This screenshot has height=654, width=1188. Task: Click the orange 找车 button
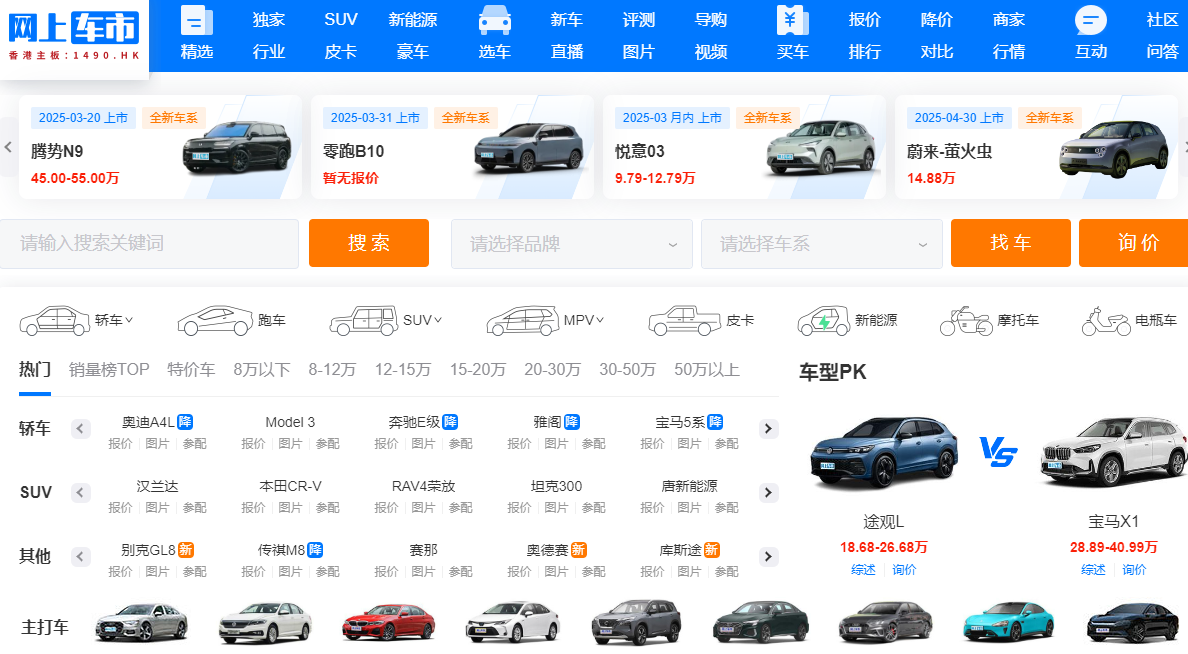click(1011, 243)
